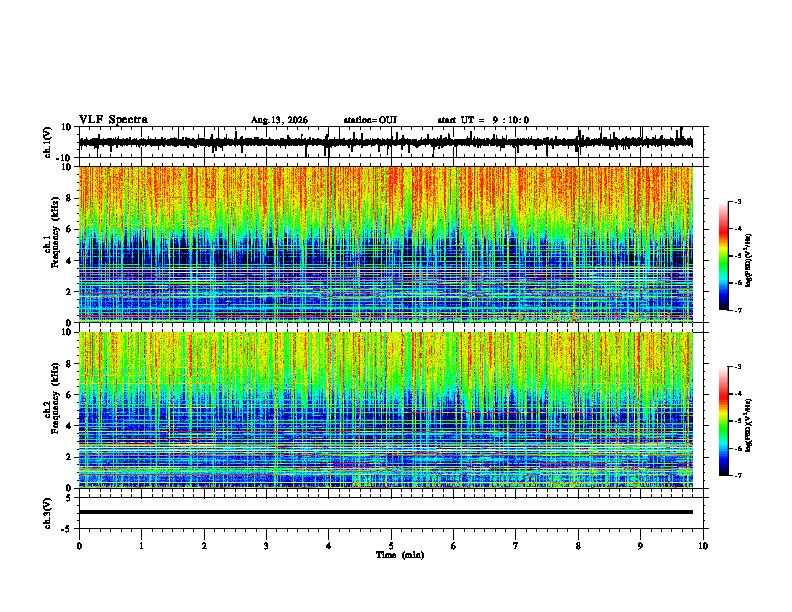Click the '0' tick on the time axis
Viewport: 792px width, 612px height.
coord(79,546)
